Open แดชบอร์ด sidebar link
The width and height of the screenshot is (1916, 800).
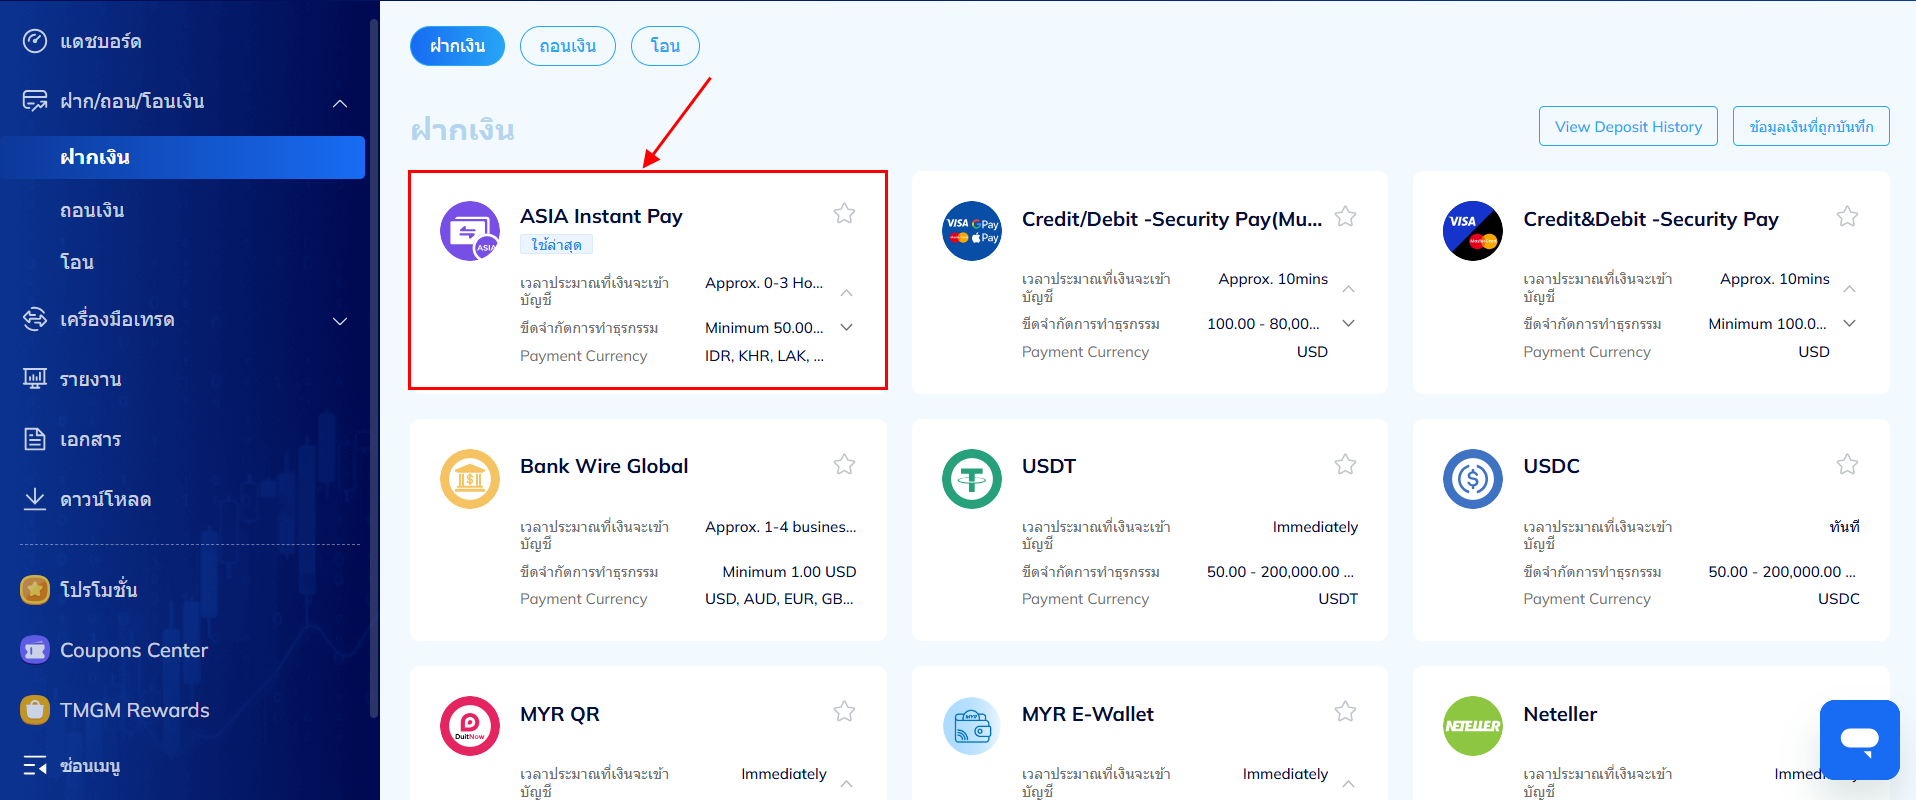coord(100,41)
